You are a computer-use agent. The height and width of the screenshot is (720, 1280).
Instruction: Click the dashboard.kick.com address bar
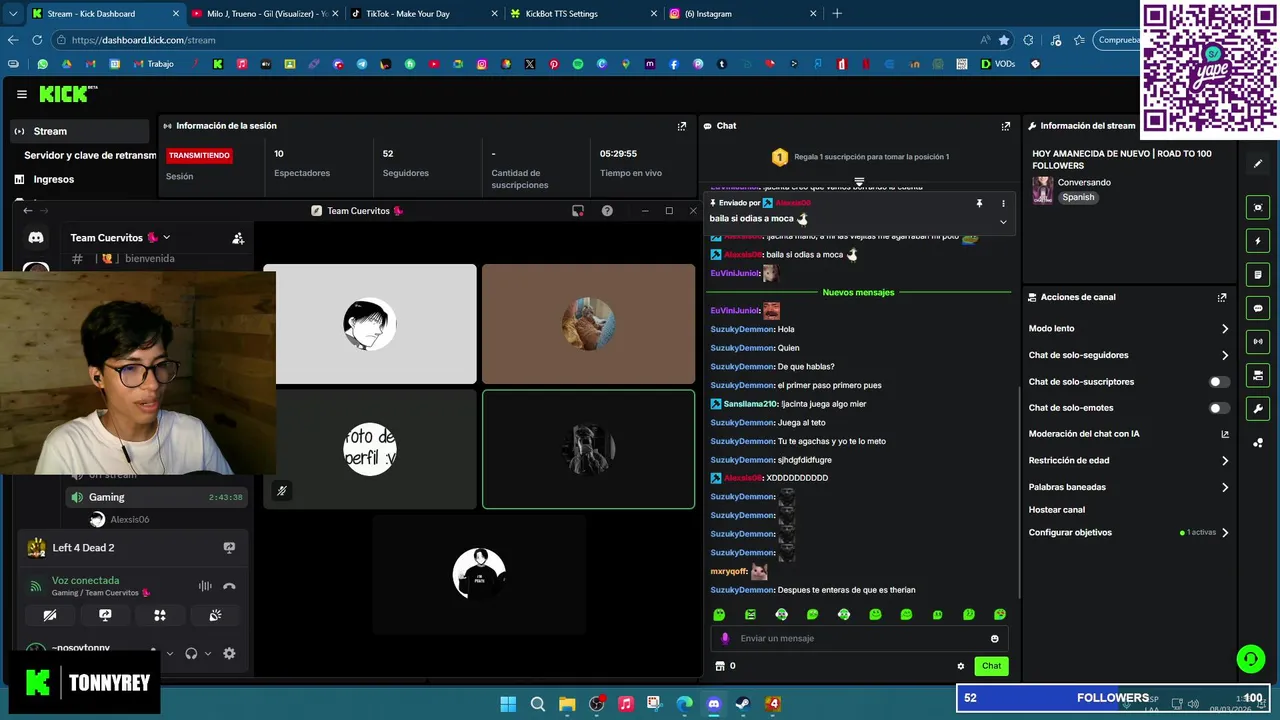[520, 40]
